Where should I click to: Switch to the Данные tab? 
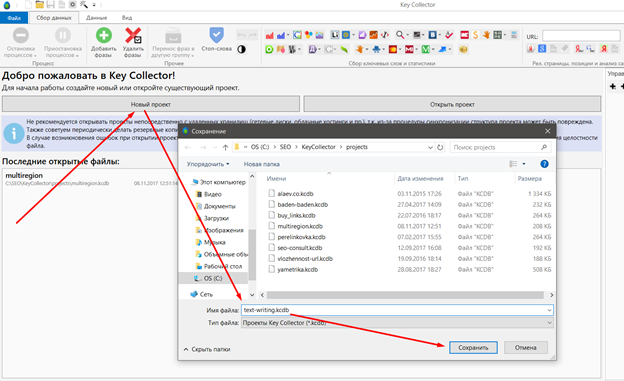pos(97,18)
